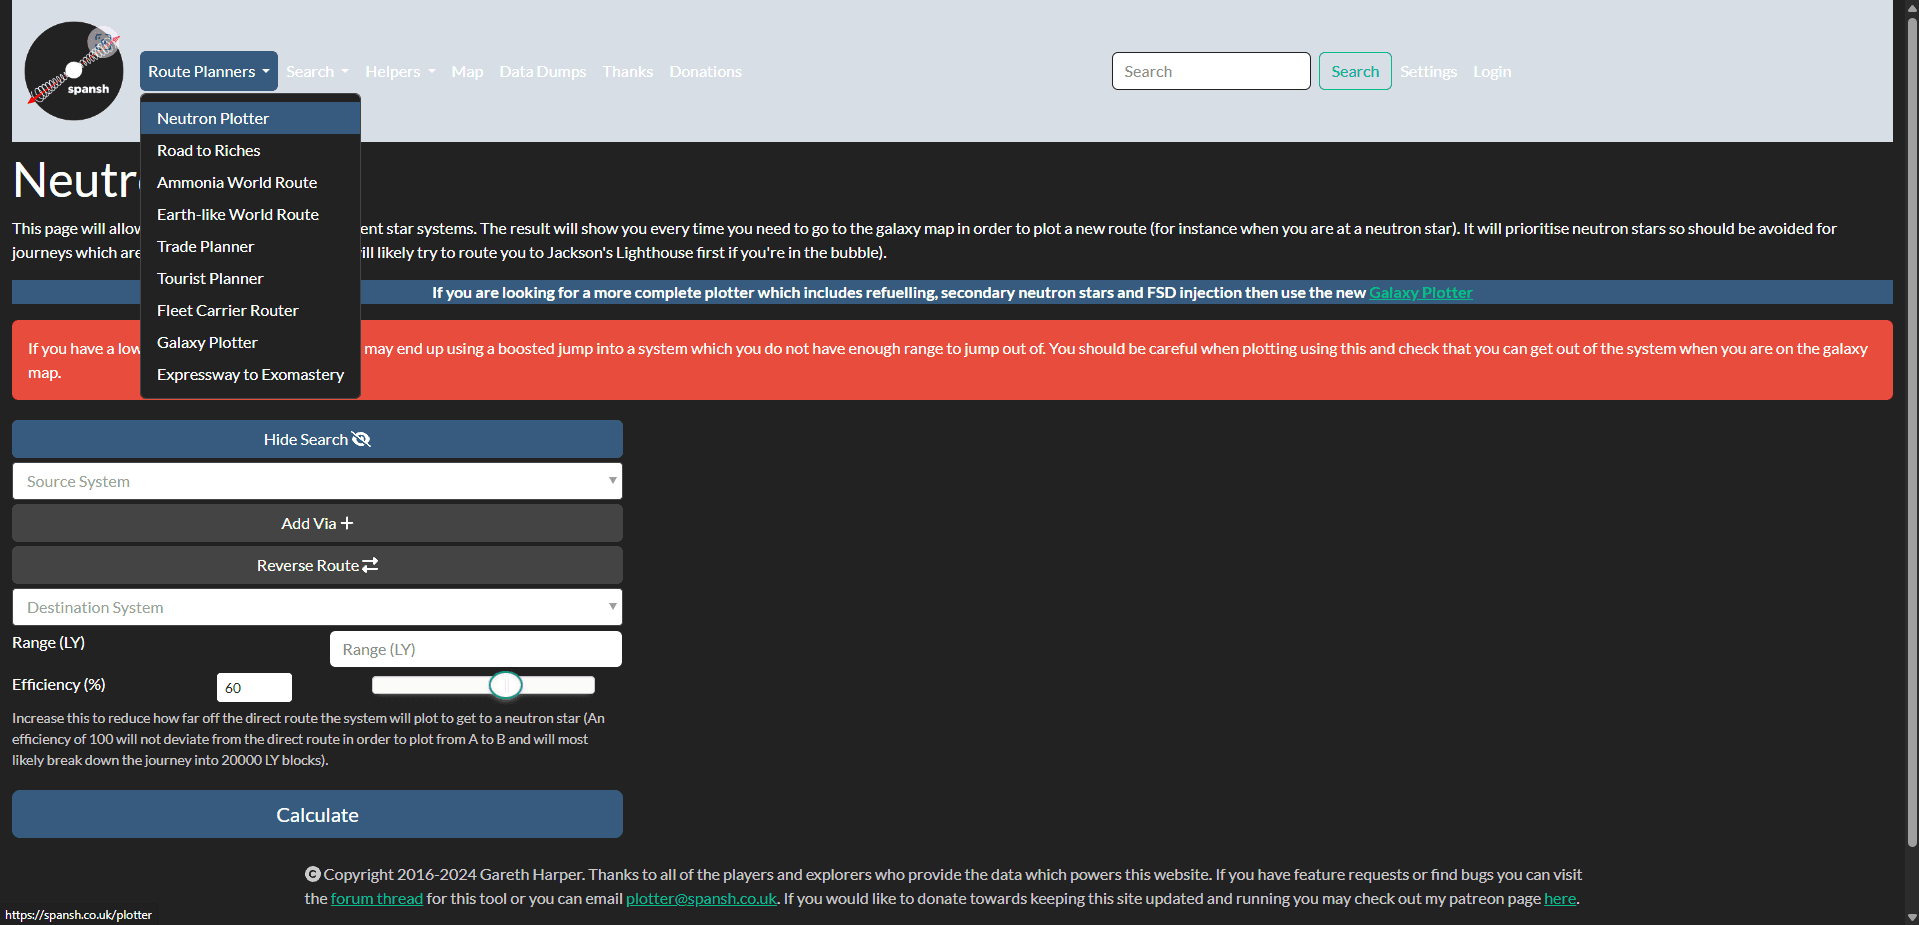Image resolution: width=1919 pixels, height=925 pixels.
Task: Click the Range (LY) input field
Action: click(475, 649)
